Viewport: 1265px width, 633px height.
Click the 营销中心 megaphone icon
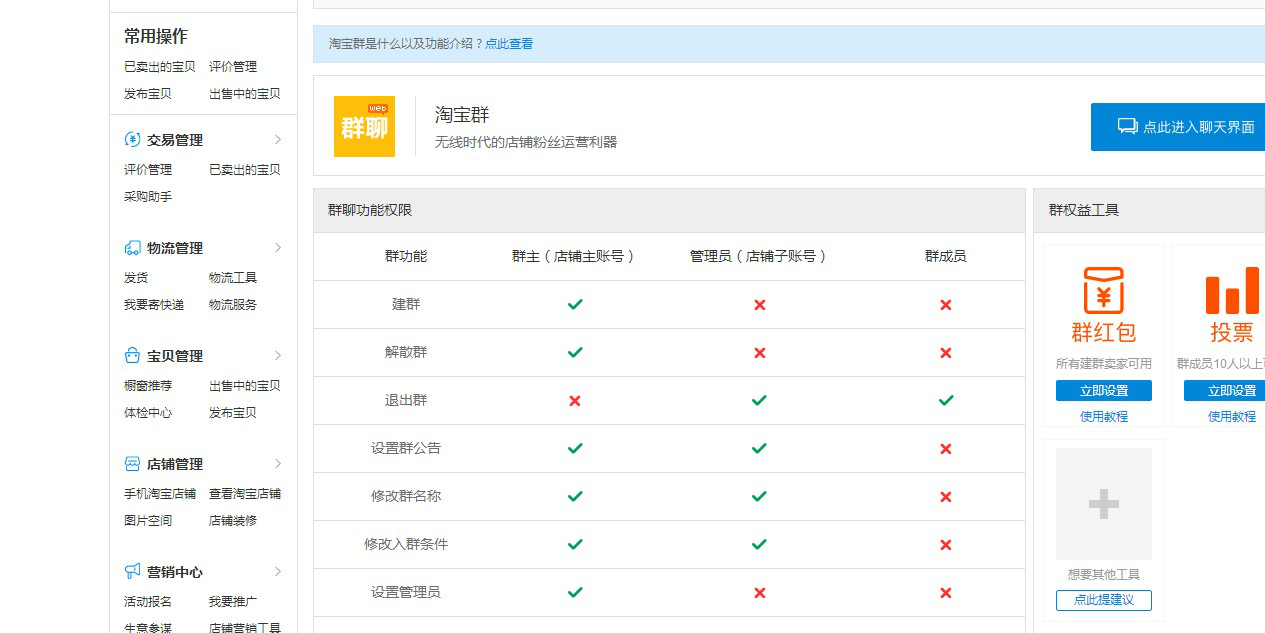pos(132,572)
